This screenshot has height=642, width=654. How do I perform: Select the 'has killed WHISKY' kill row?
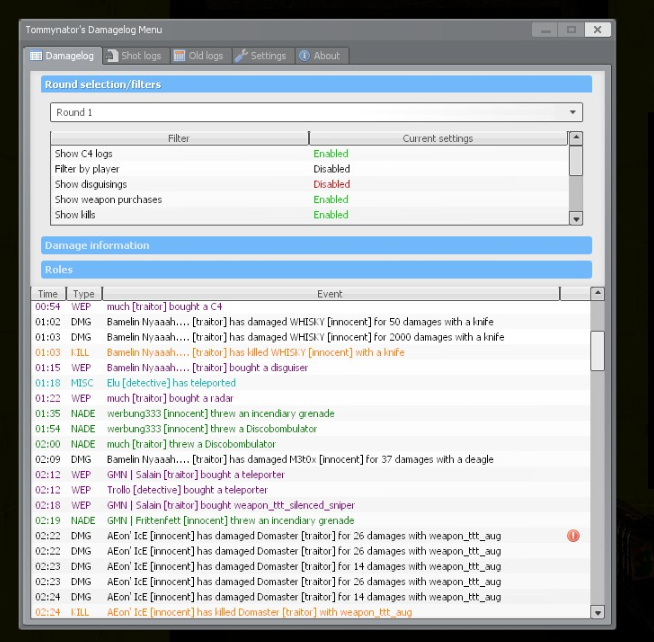coord(311,352)
